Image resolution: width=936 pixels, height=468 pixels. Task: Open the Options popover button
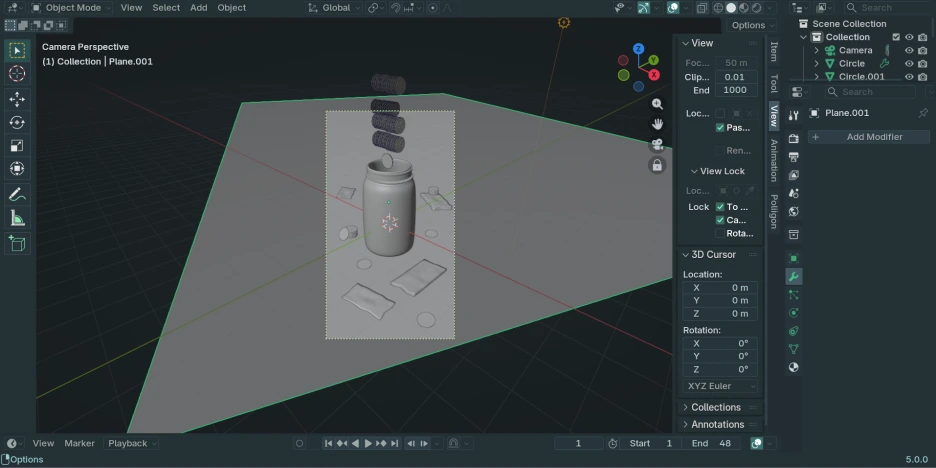coord(749,25)
